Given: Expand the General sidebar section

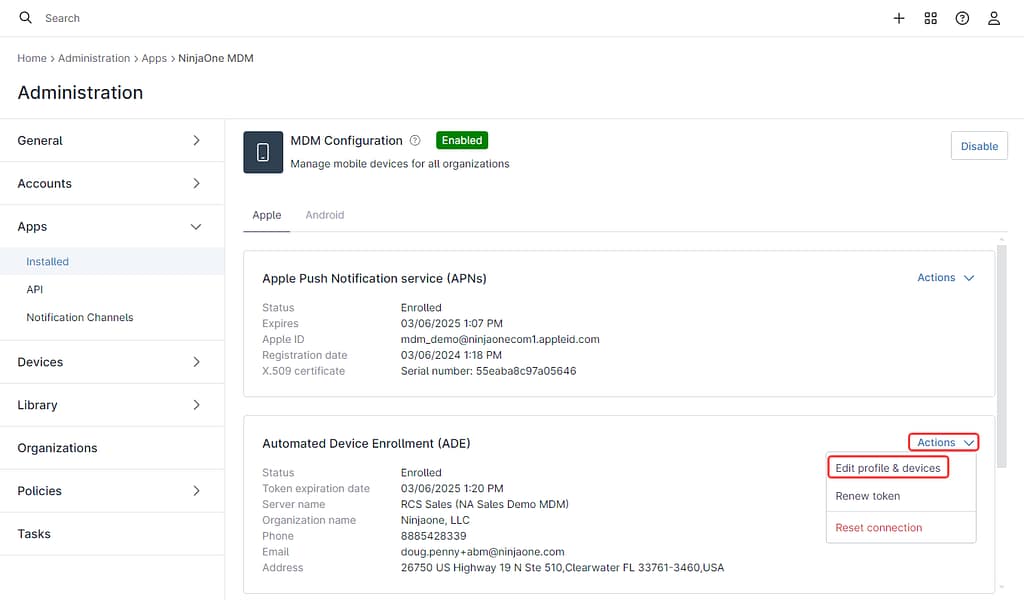Looking at the screenshot, I should [110, 141].
